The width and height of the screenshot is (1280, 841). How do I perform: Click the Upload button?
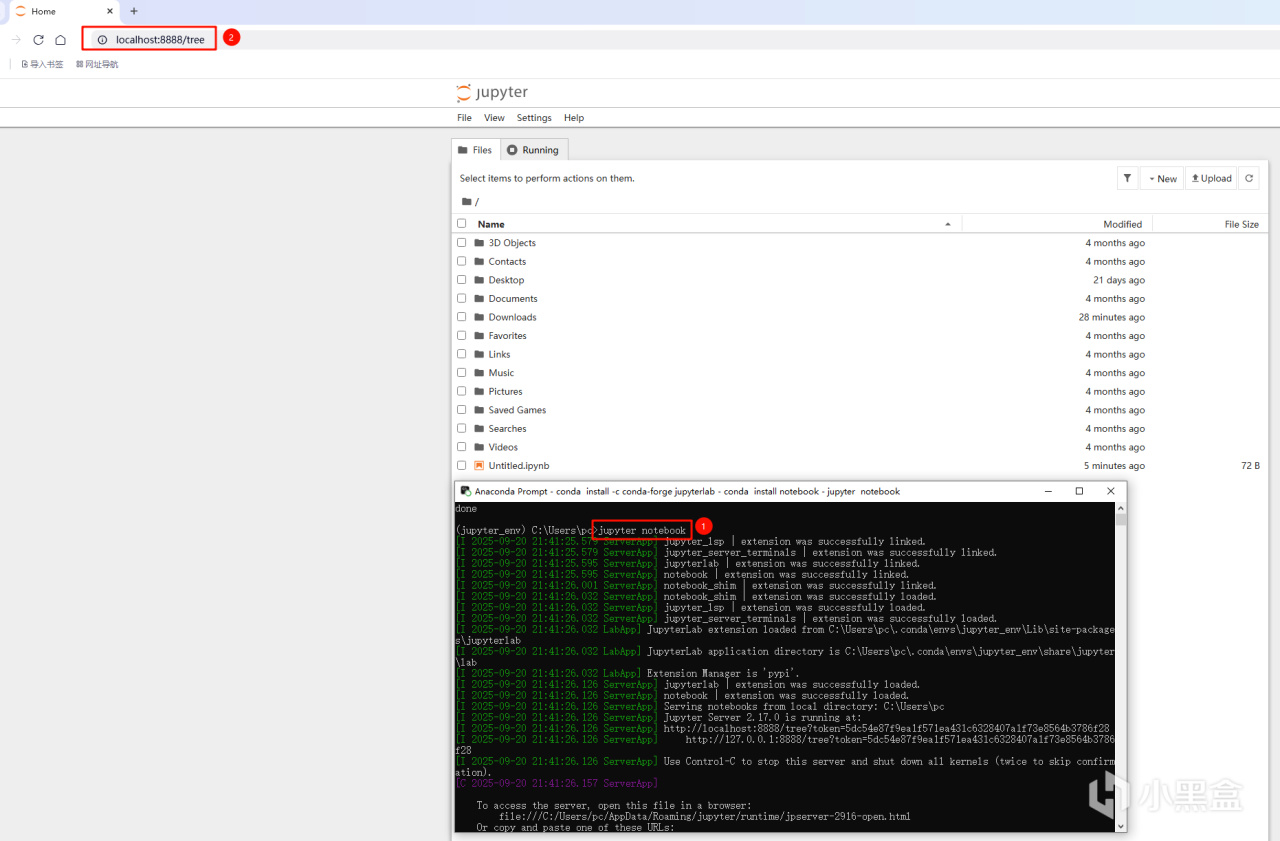pos(1211,178)
